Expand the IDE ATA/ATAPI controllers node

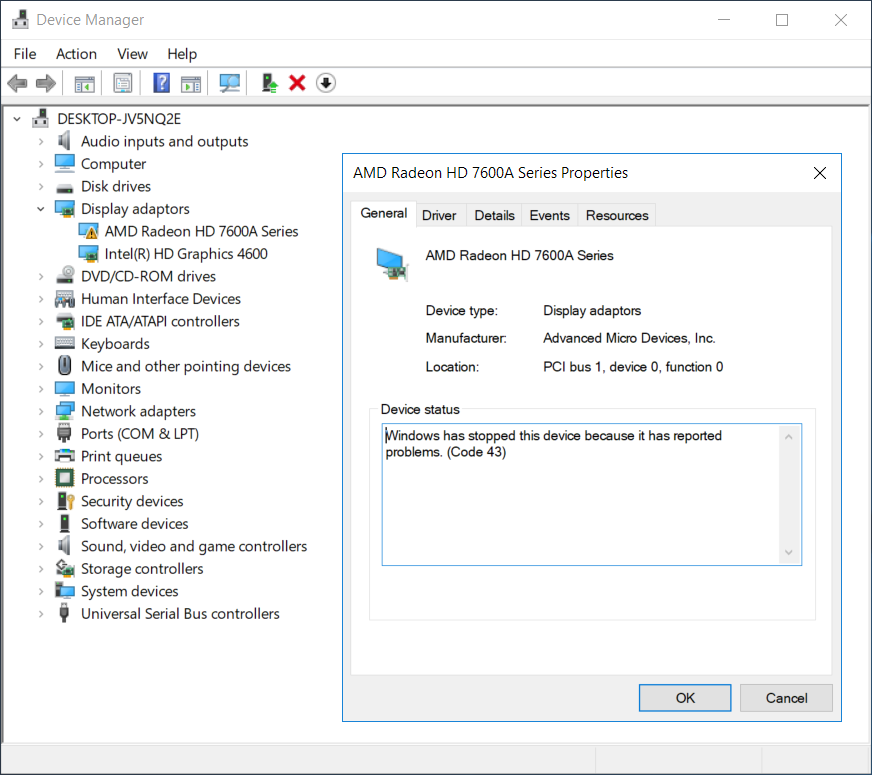(x=41, y=321)
